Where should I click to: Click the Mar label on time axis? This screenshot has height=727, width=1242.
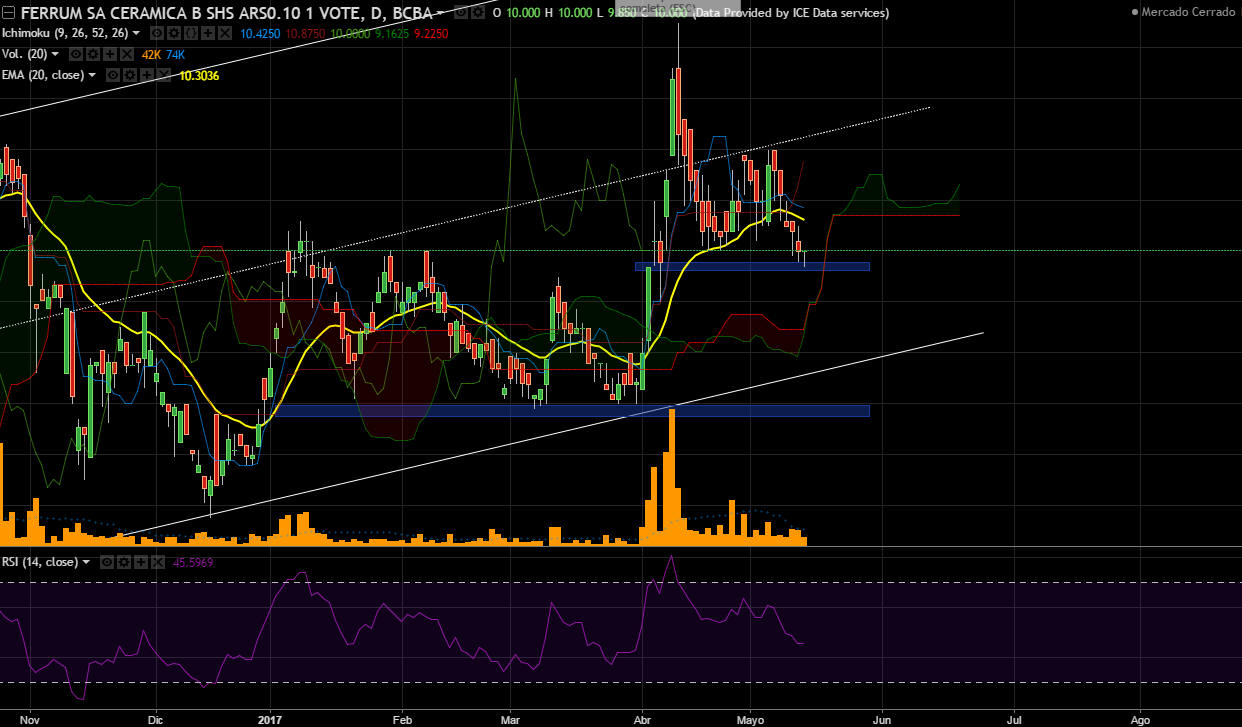pos(512,718)
